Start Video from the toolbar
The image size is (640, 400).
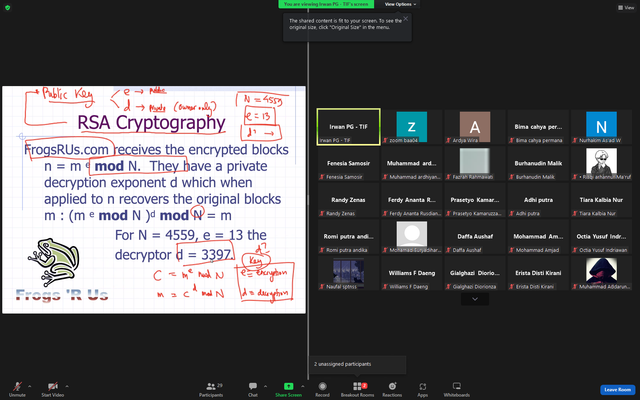click(x=53, y=389)
